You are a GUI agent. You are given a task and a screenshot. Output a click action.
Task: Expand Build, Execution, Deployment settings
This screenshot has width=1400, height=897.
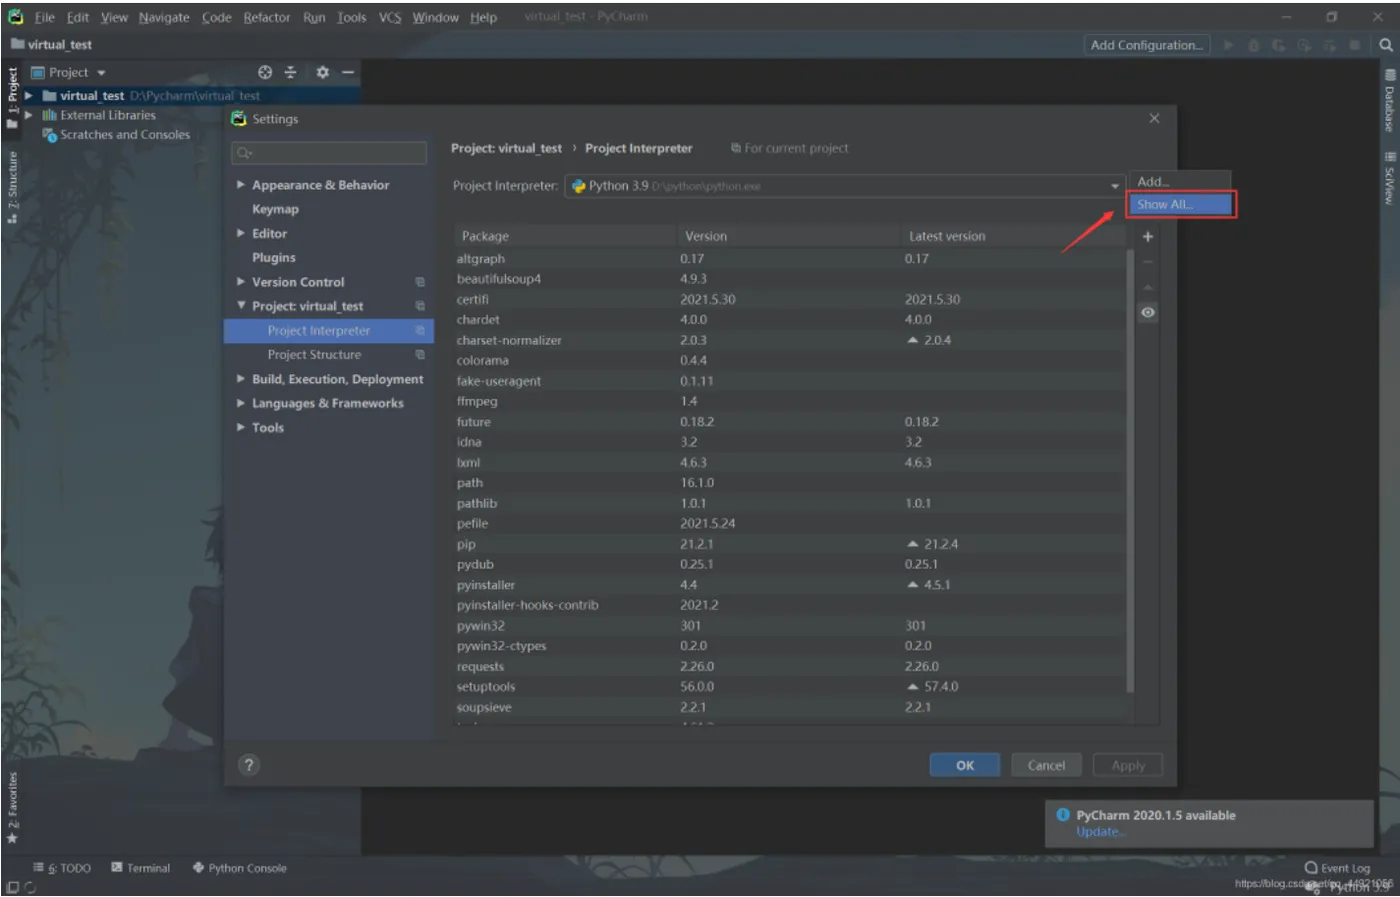point(241,379)
